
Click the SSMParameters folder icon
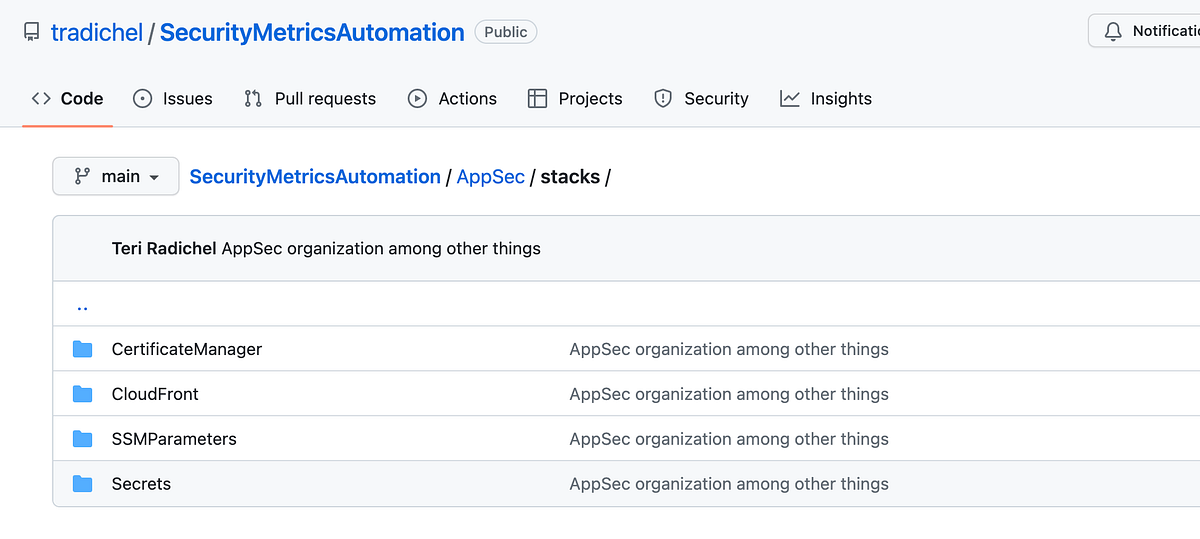(x=83, y=439)
